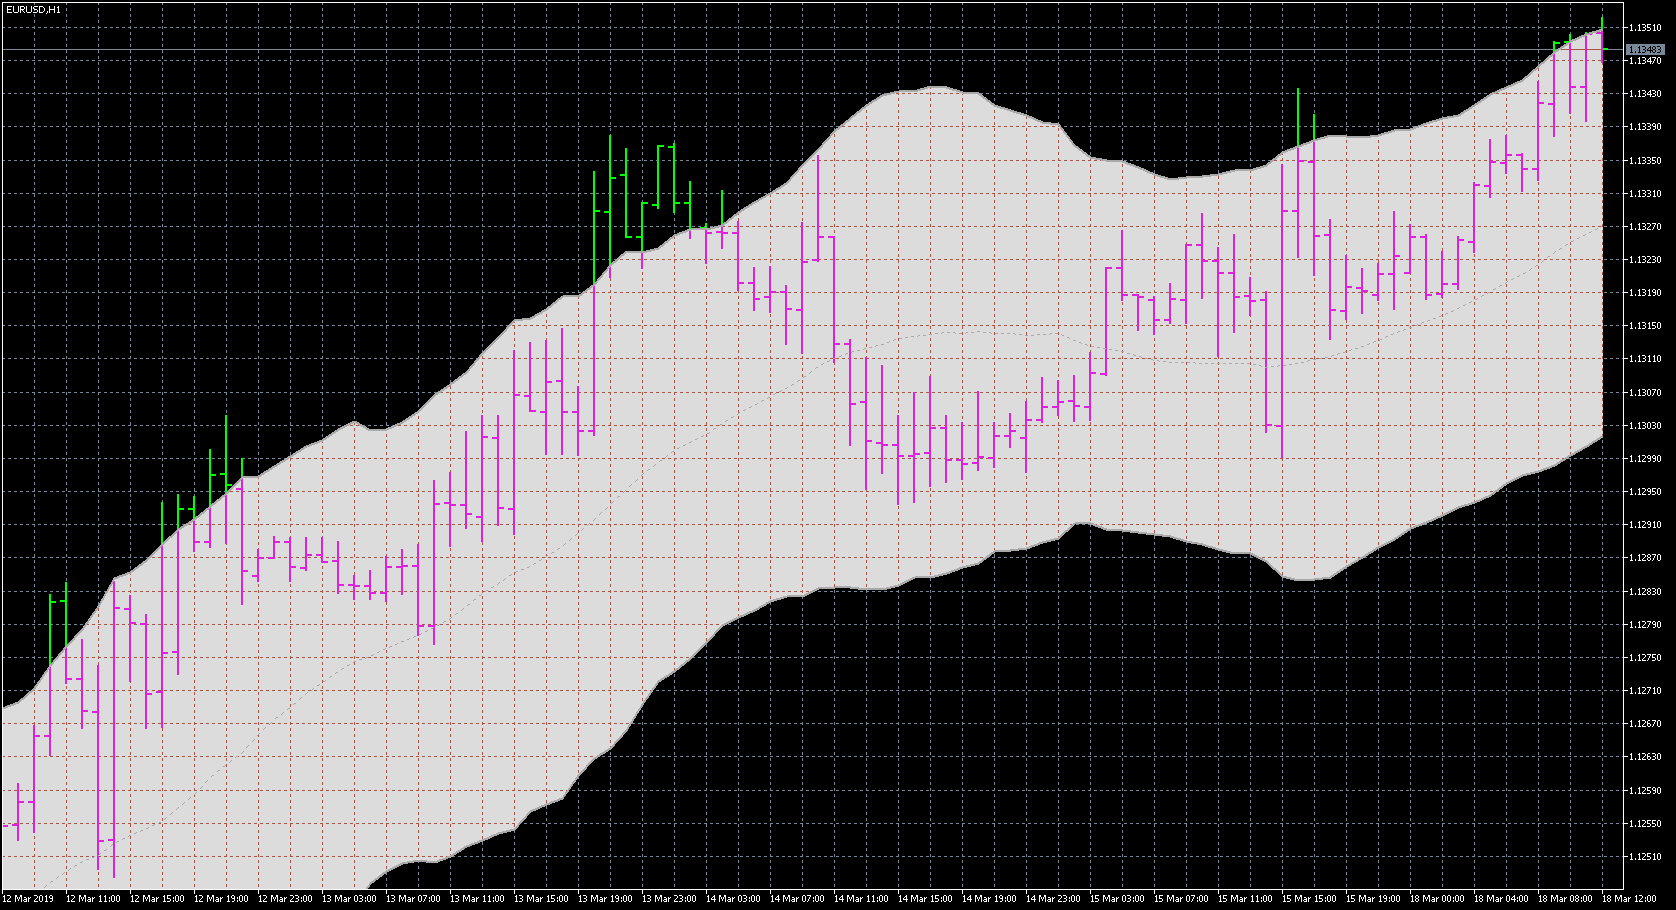Click the 14 Mar 07:00 time label
1676x910 pixels.
[797, 899]
